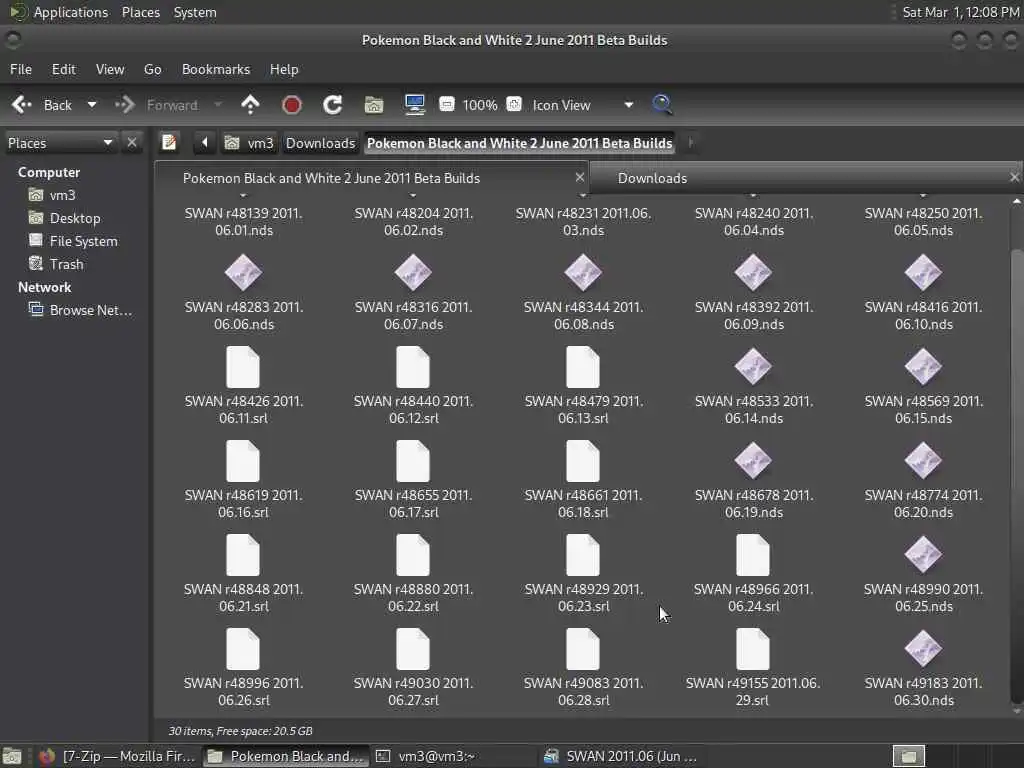The image size is (1024, 768).
Task: Select the SWAN r48392 2011.06.09.nds icon
Action: (753, 273)
